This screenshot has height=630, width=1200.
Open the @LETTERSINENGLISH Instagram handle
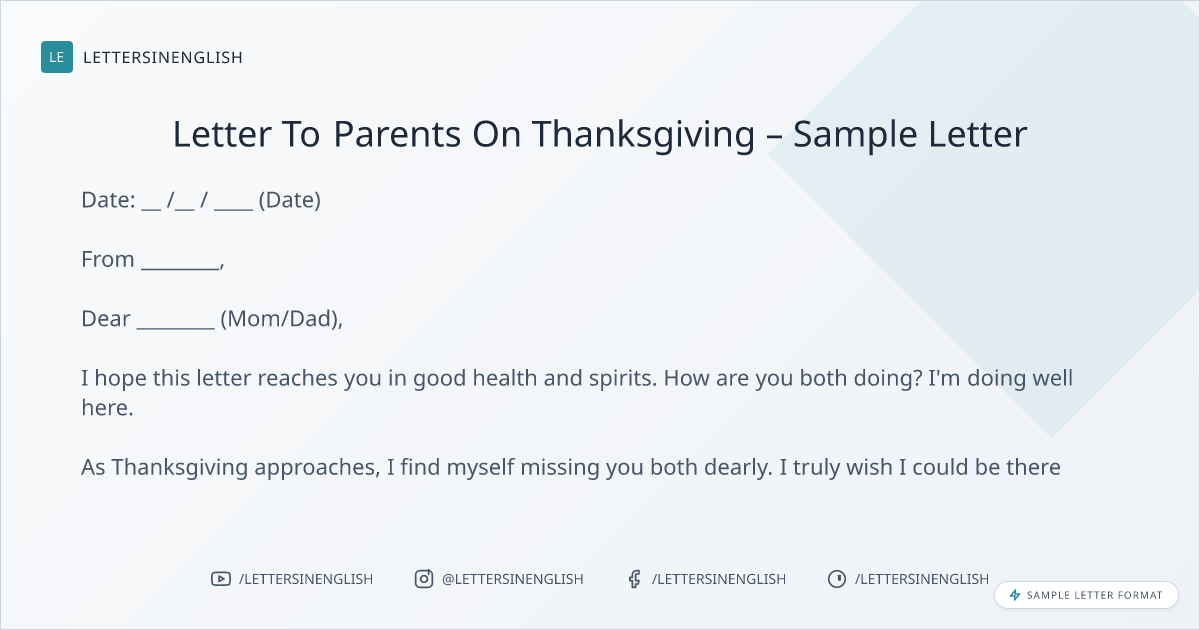click(512, 579)
